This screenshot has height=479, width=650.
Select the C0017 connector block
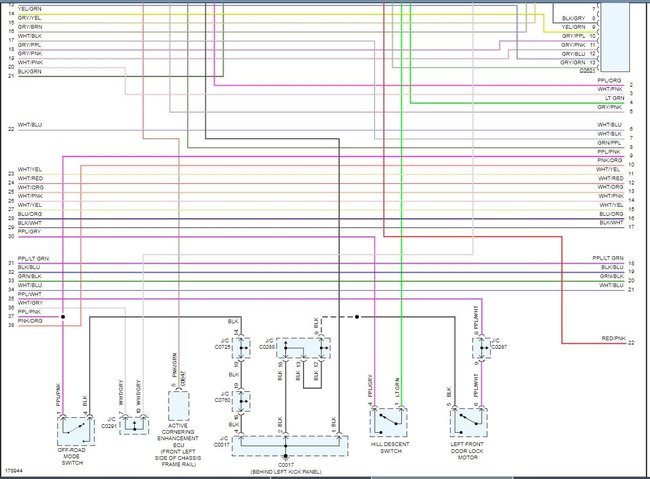point(290,444)
